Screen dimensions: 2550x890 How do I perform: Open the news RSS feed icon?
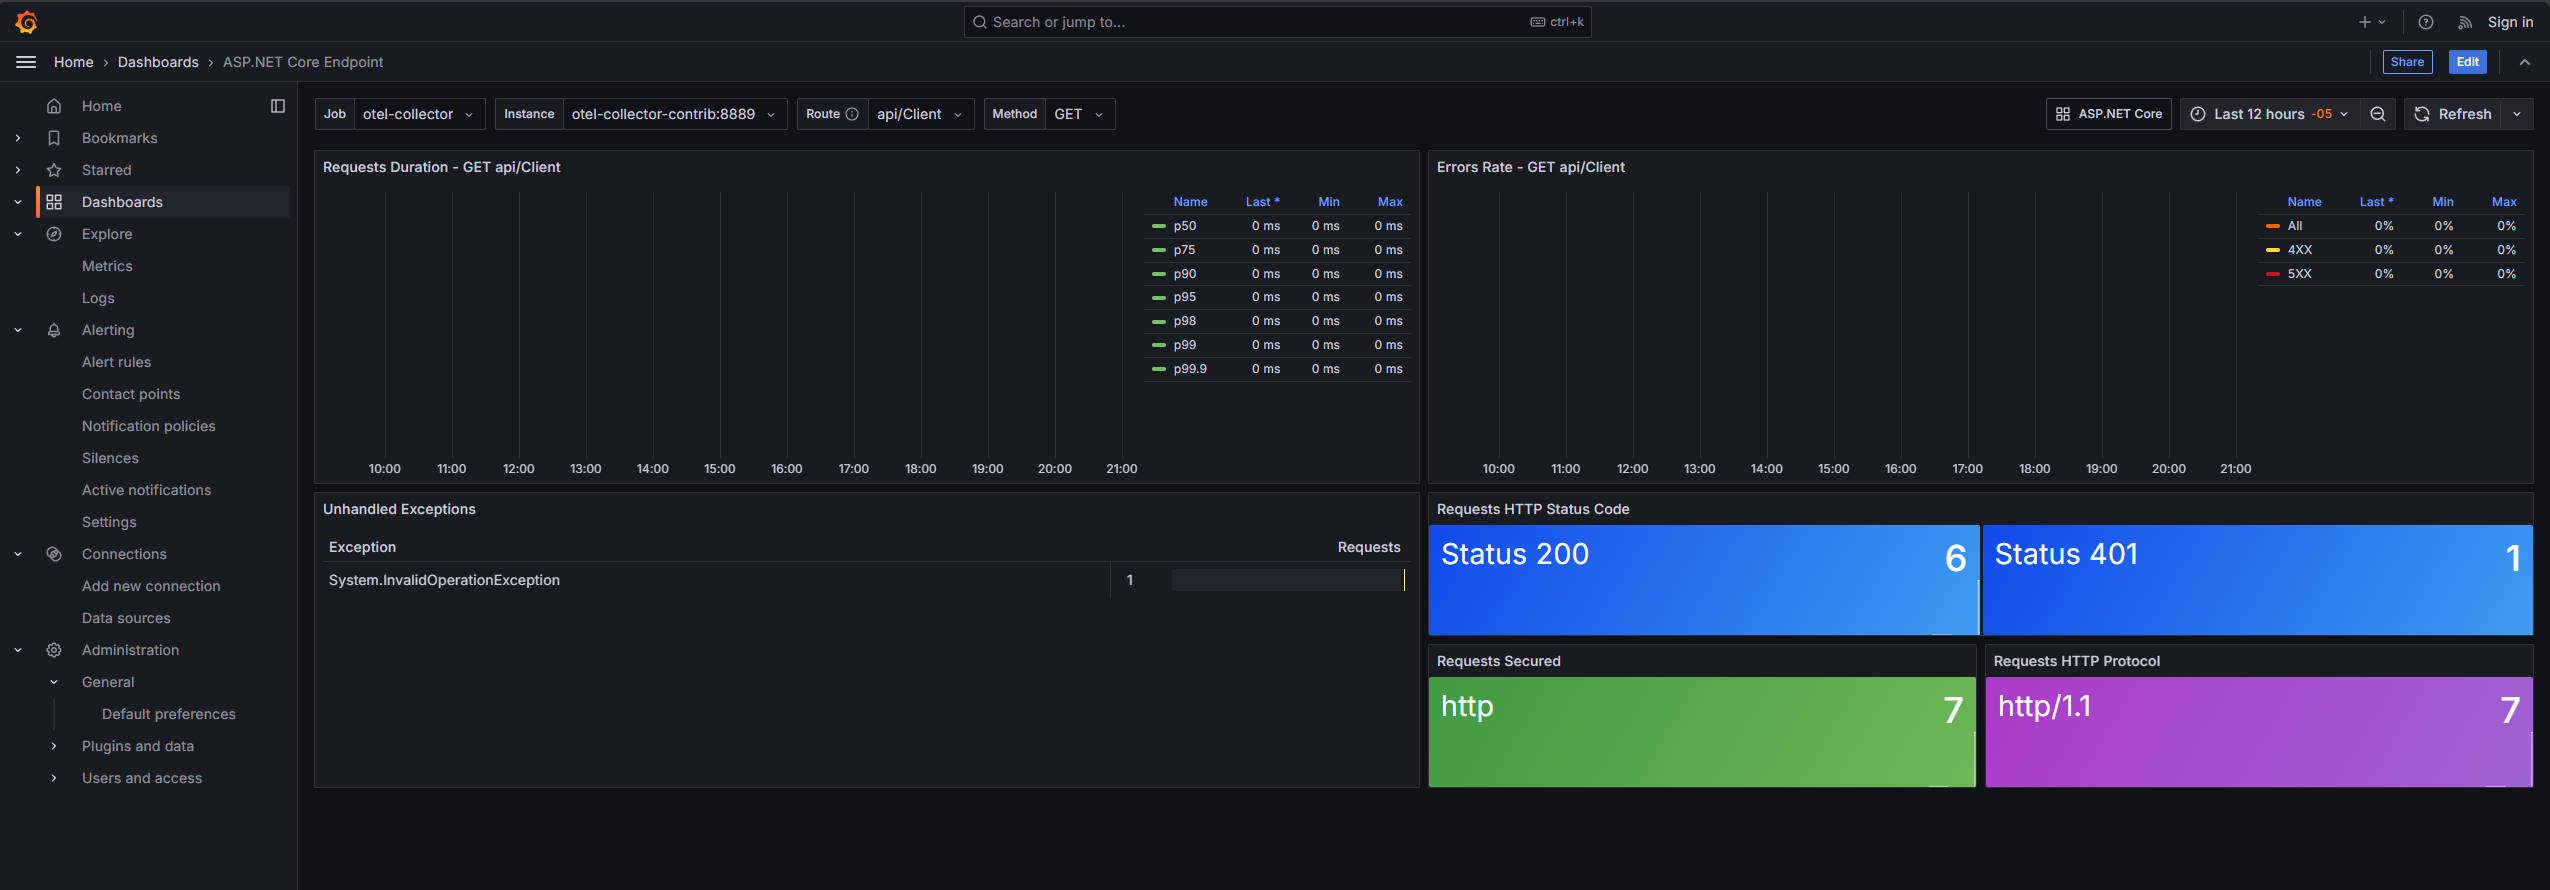point(2465,22)
